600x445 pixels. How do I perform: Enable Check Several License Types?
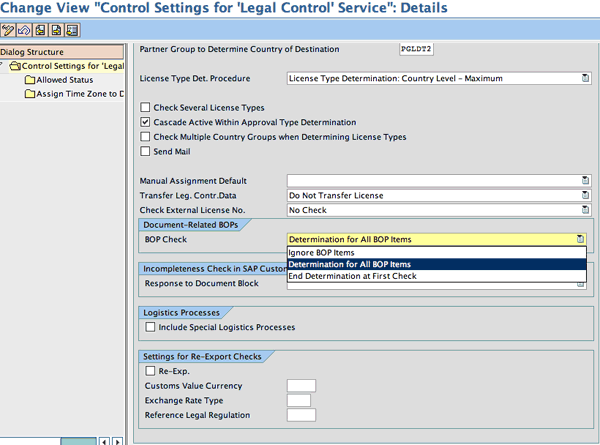(145, 107)
